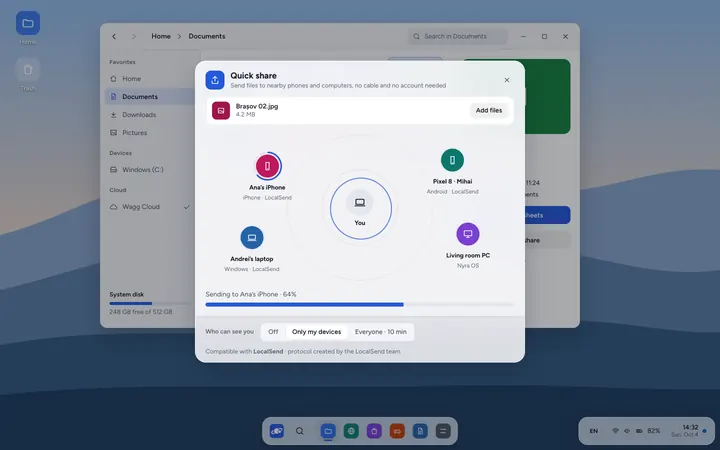Launch the green web browser dock icon
720x450 pixels.
(x=351, y=431)
